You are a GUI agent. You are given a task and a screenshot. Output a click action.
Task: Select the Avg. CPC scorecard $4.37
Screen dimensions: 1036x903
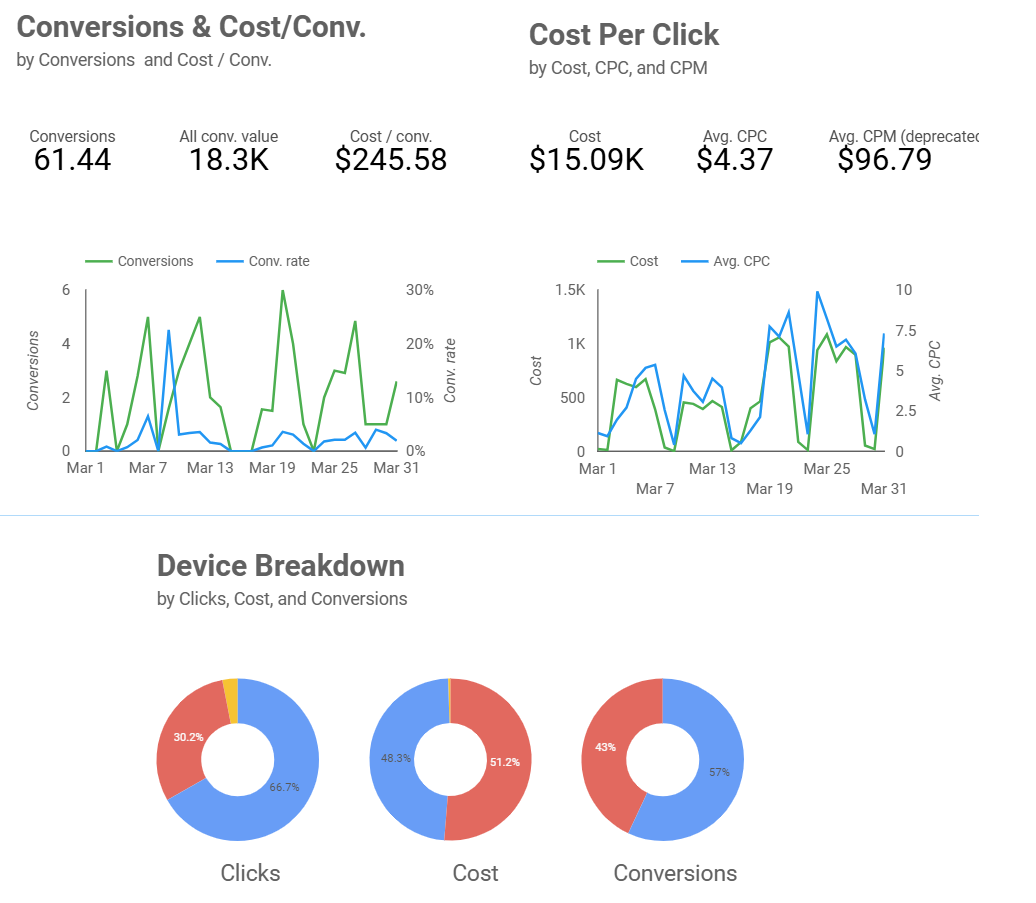[x=735, y=158]
